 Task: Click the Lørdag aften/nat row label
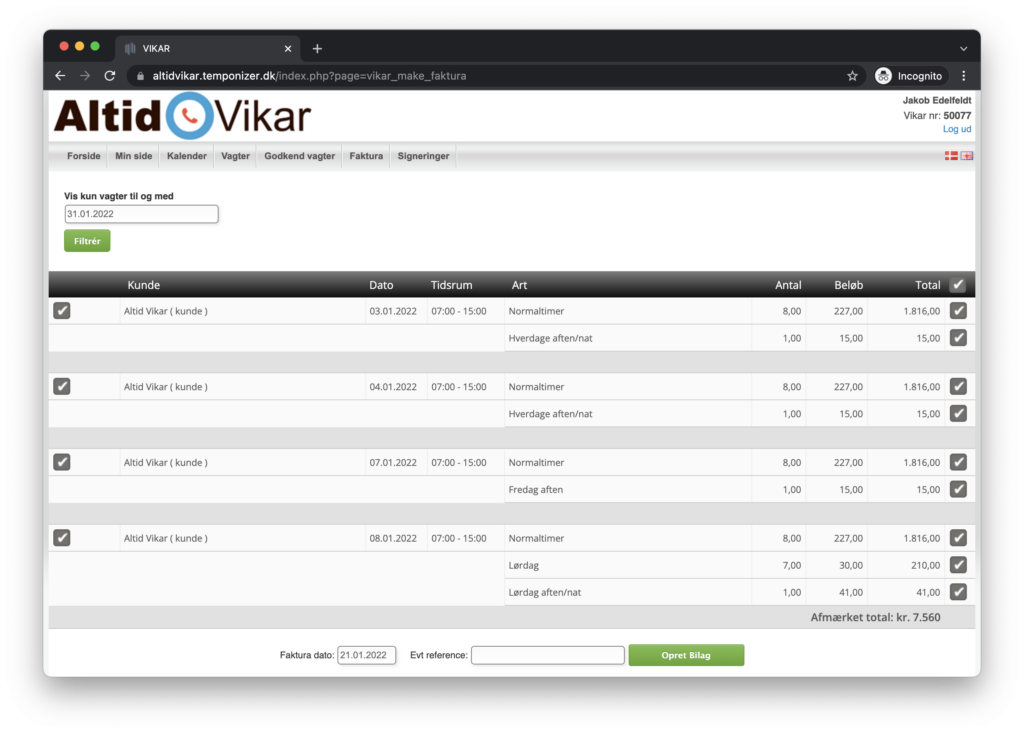click(x=545, y=593)
